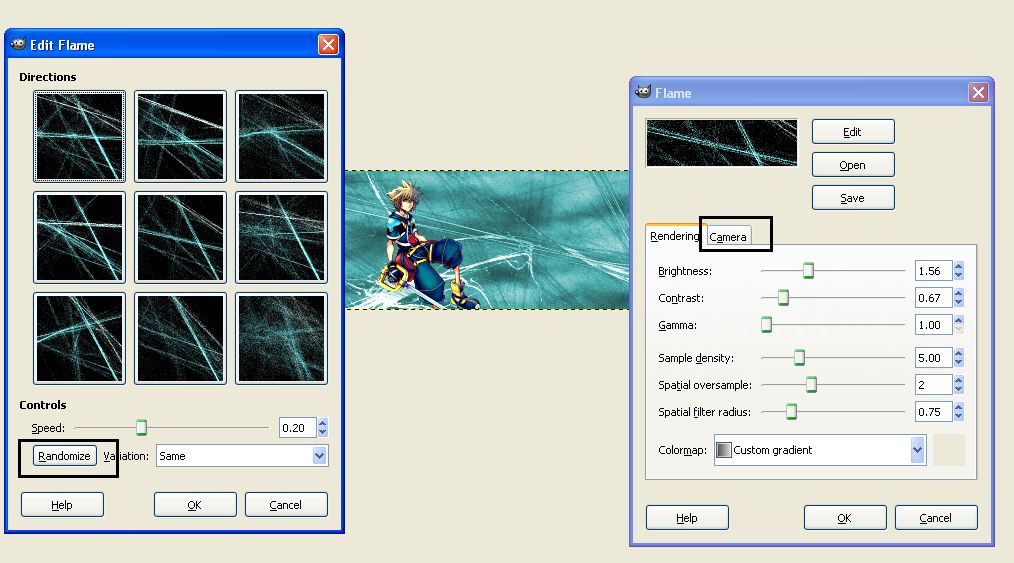1014x563 pixels.
Task: Click the Brightness slider handle
Action: tap(808, 271)
